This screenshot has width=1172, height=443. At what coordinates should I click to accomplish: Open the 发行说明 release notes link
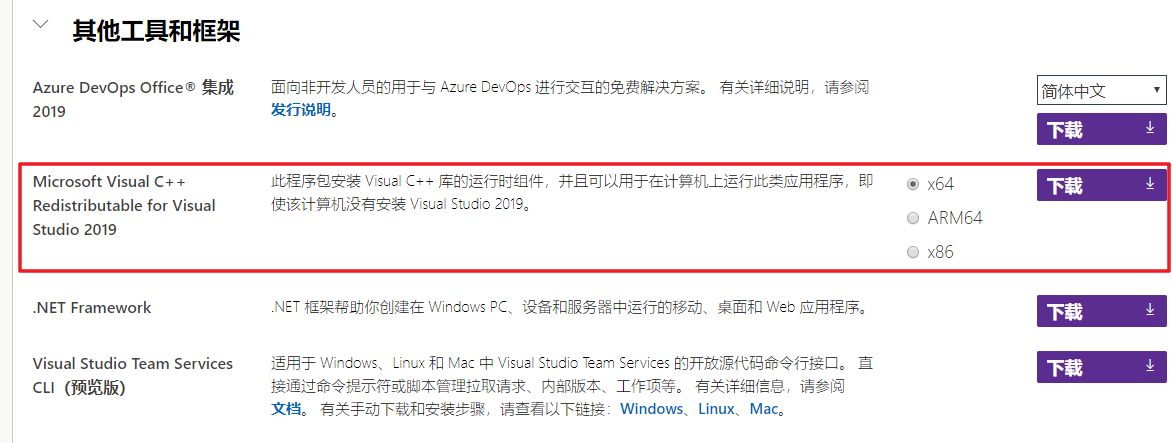click(x=300, y=110)
